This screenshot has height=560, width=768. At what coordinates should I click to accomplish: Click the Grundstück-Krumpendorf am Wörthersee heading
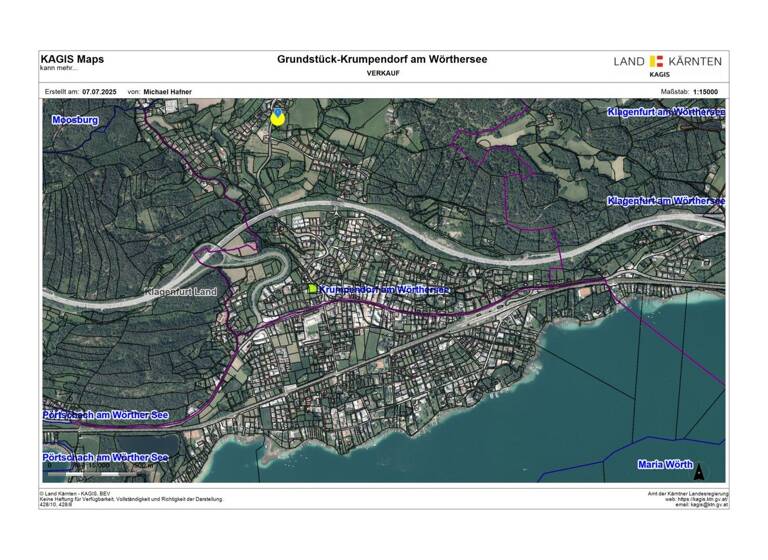tap(382, 60)
